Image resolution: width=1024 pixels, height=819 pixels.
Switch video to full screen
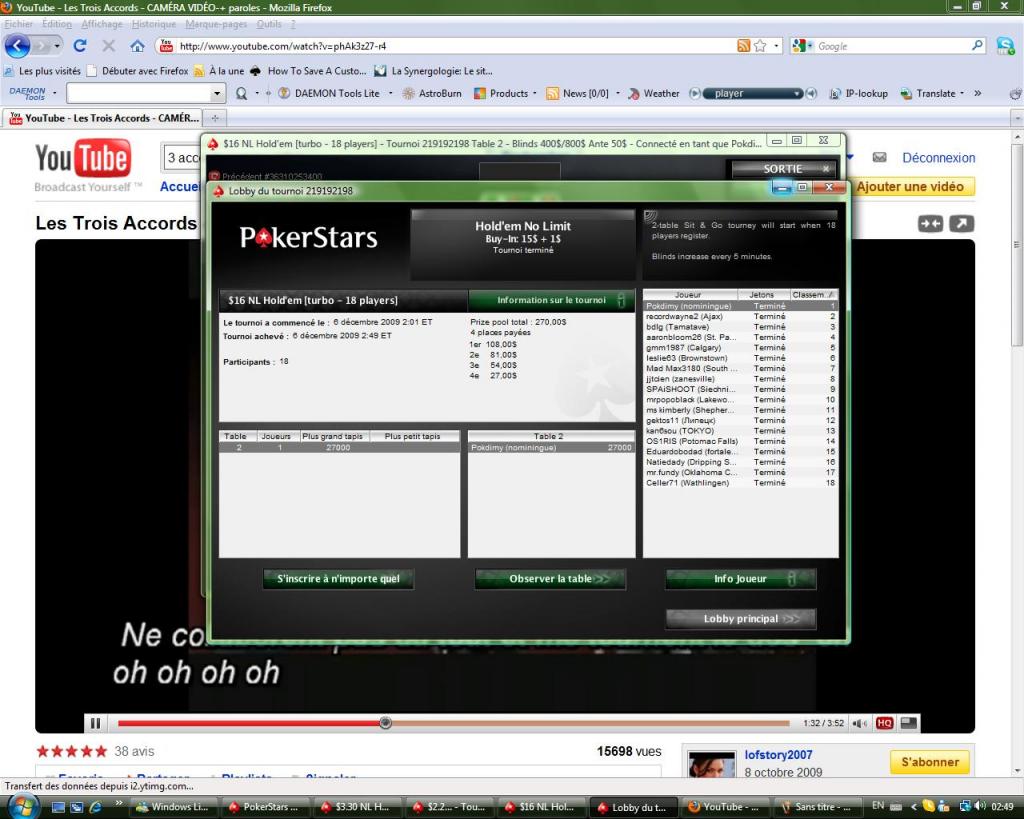[908, 723]
